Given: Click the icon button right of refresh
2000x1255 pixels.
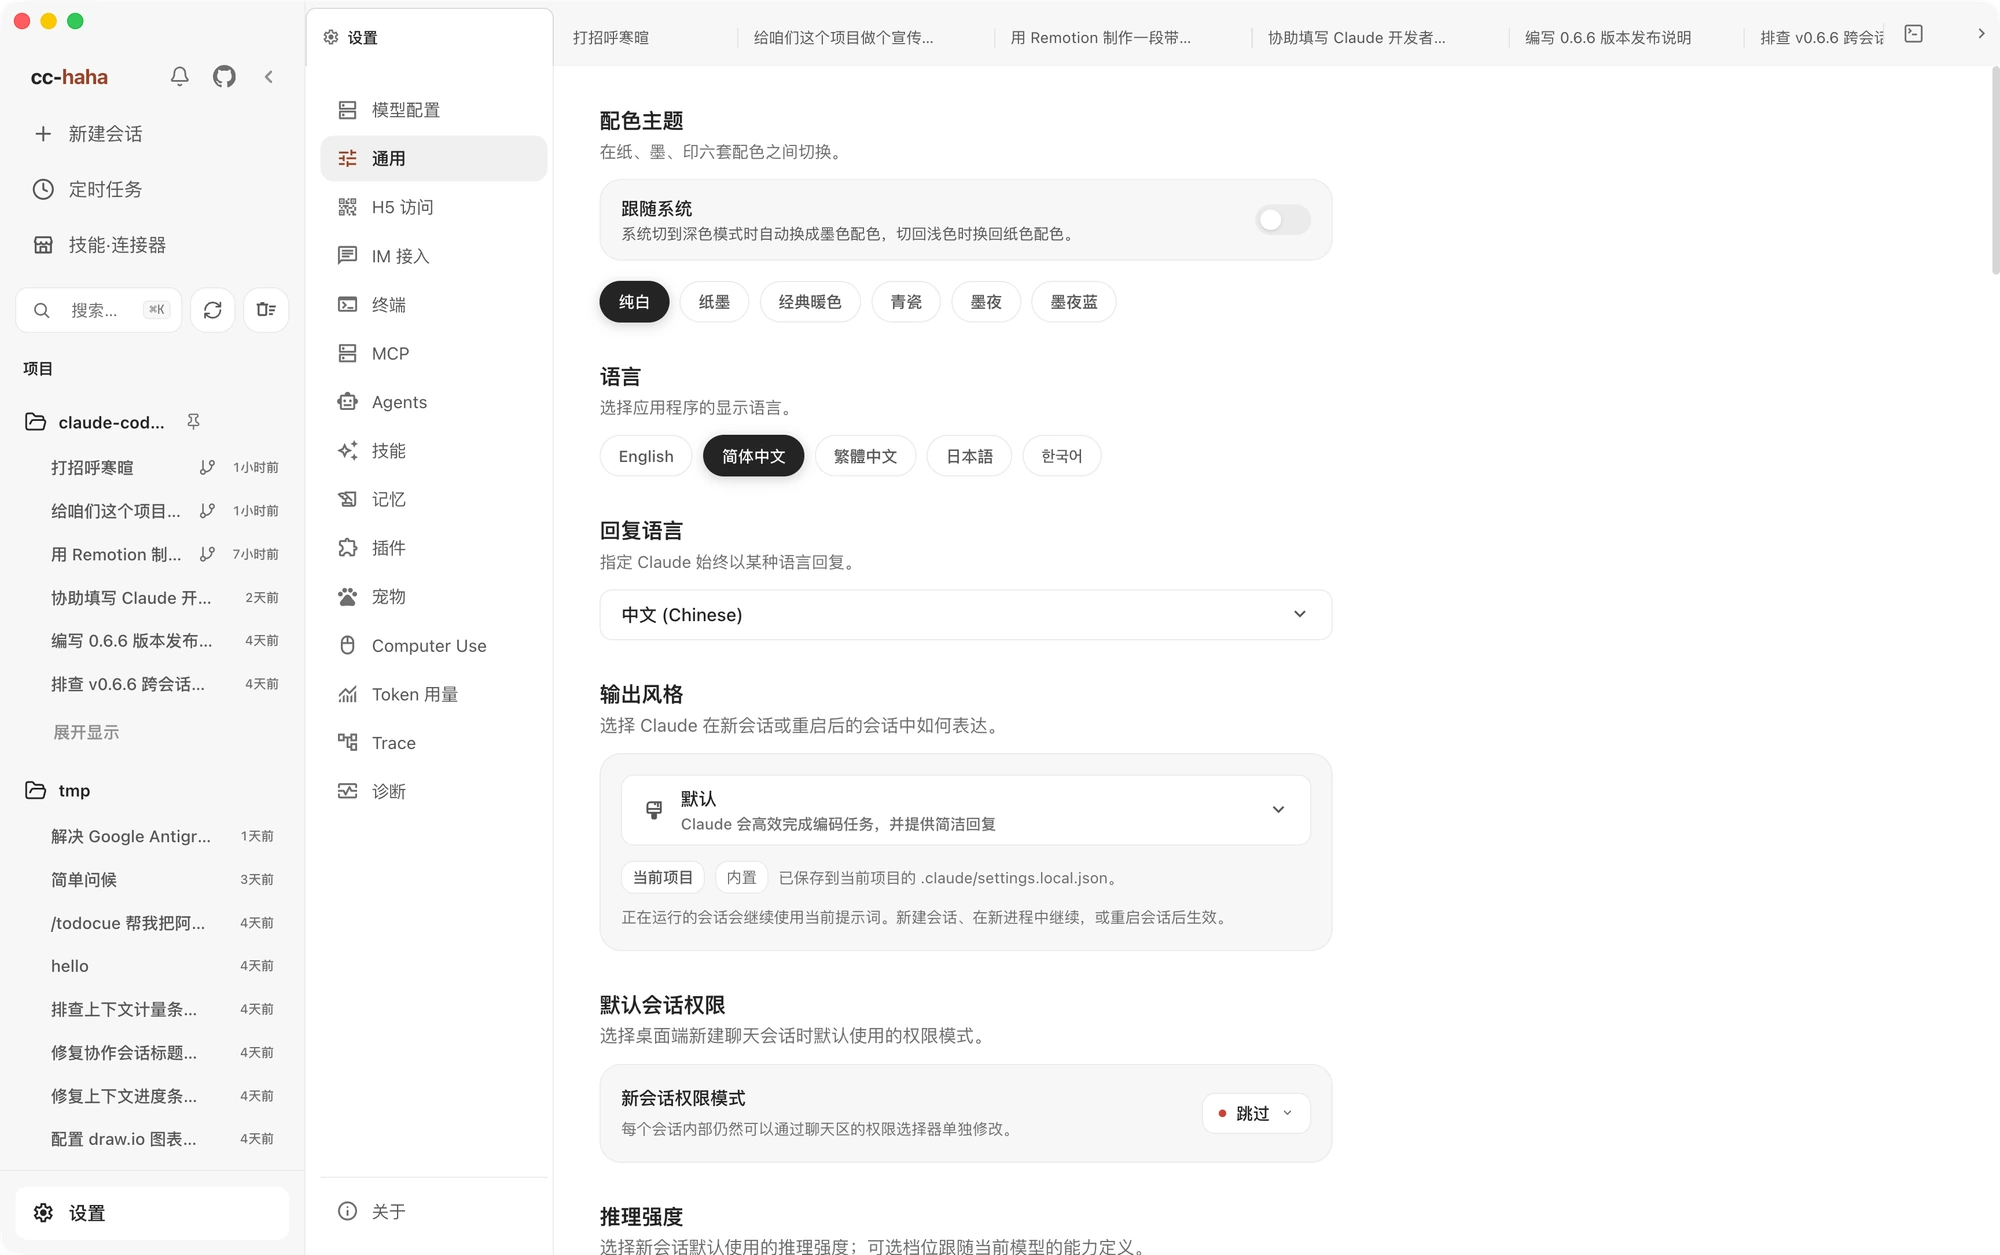Looking at the screenshot, I should point(266,310).
